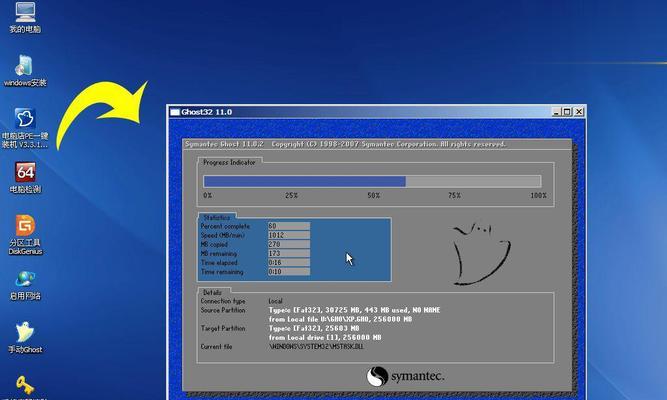
Task: Maximize the Ghost32 11.0 window
Action: [567, 112]
